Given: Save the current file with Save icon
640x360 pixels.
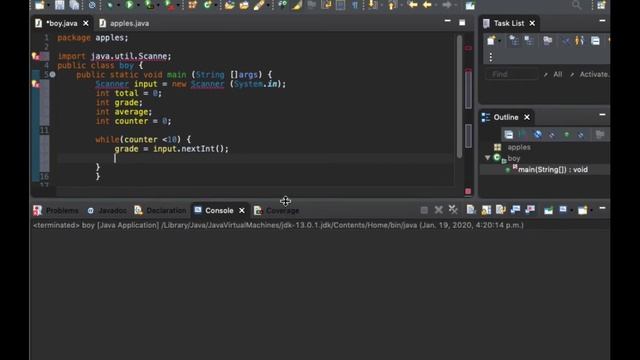Looking at the screenshot, I should click(x=60, y=5).
